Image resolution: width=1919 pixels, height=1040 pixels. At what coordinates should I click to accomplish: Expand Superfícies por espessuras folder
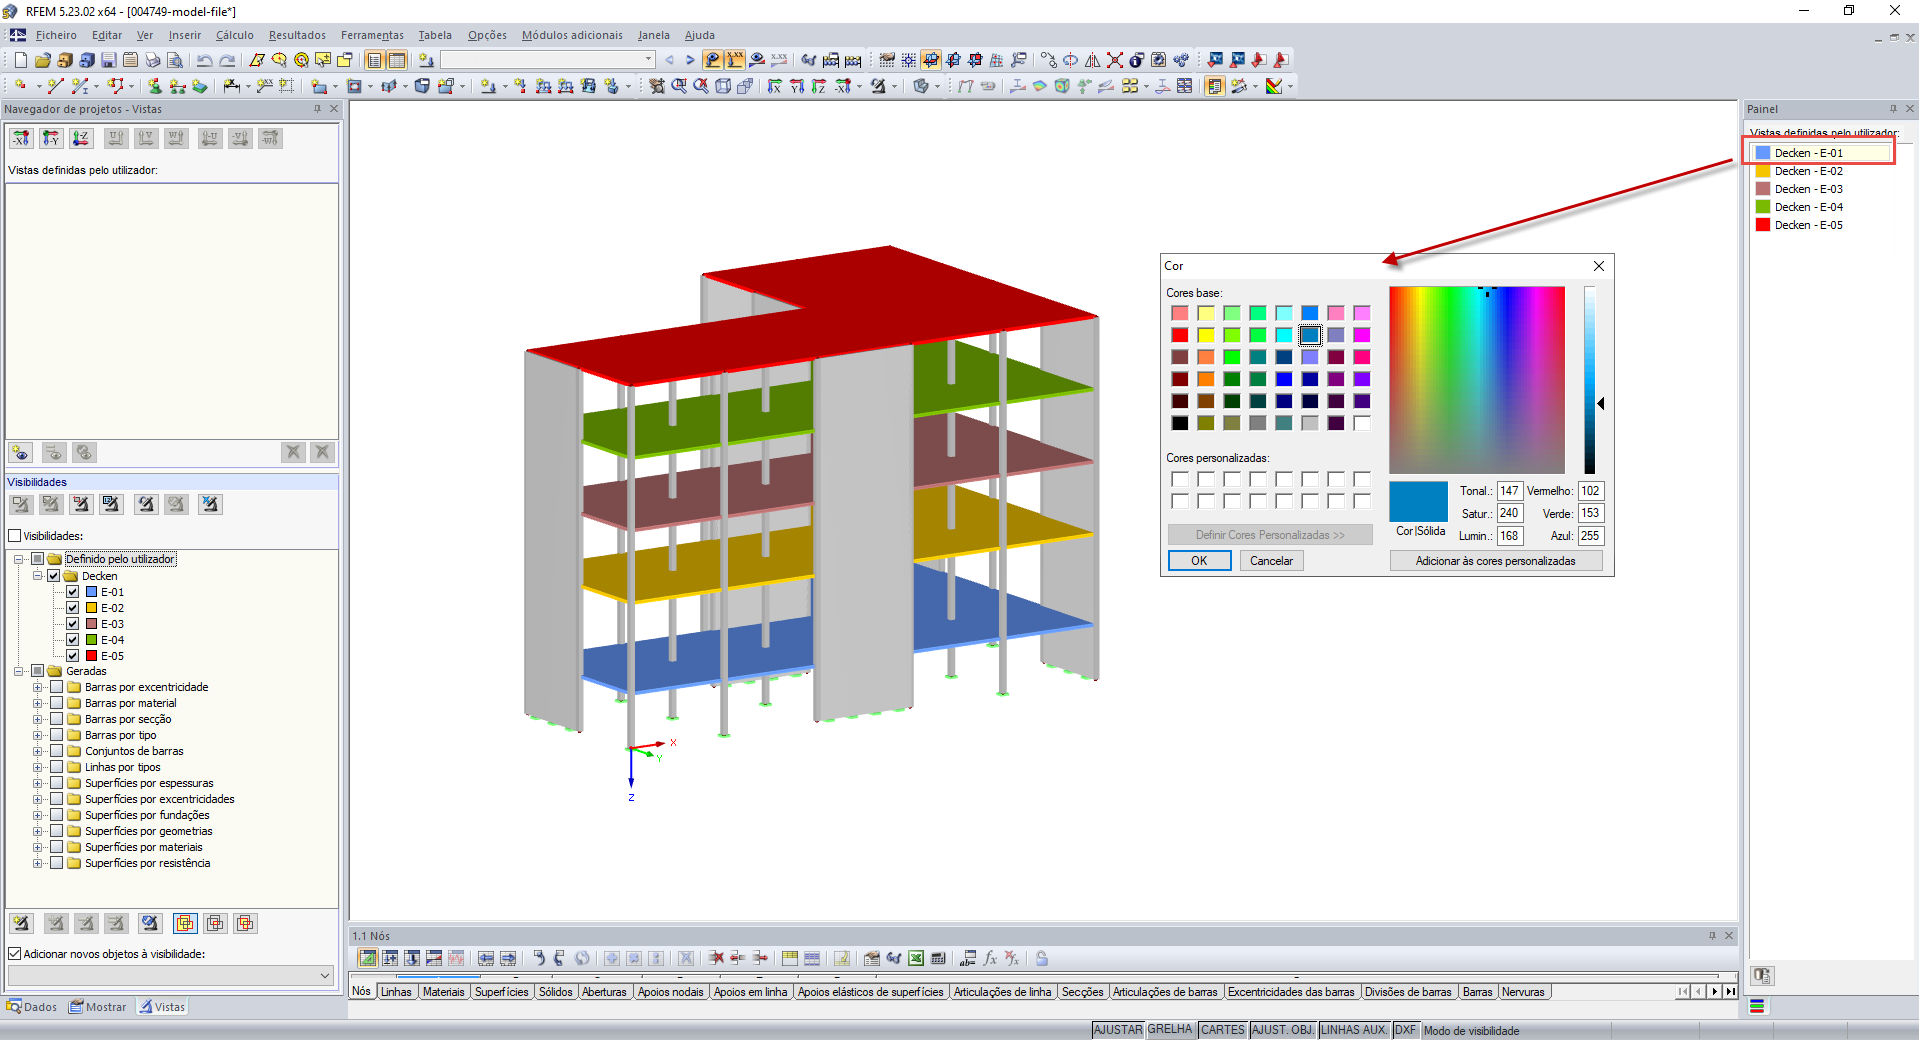(x=38, y=783)
